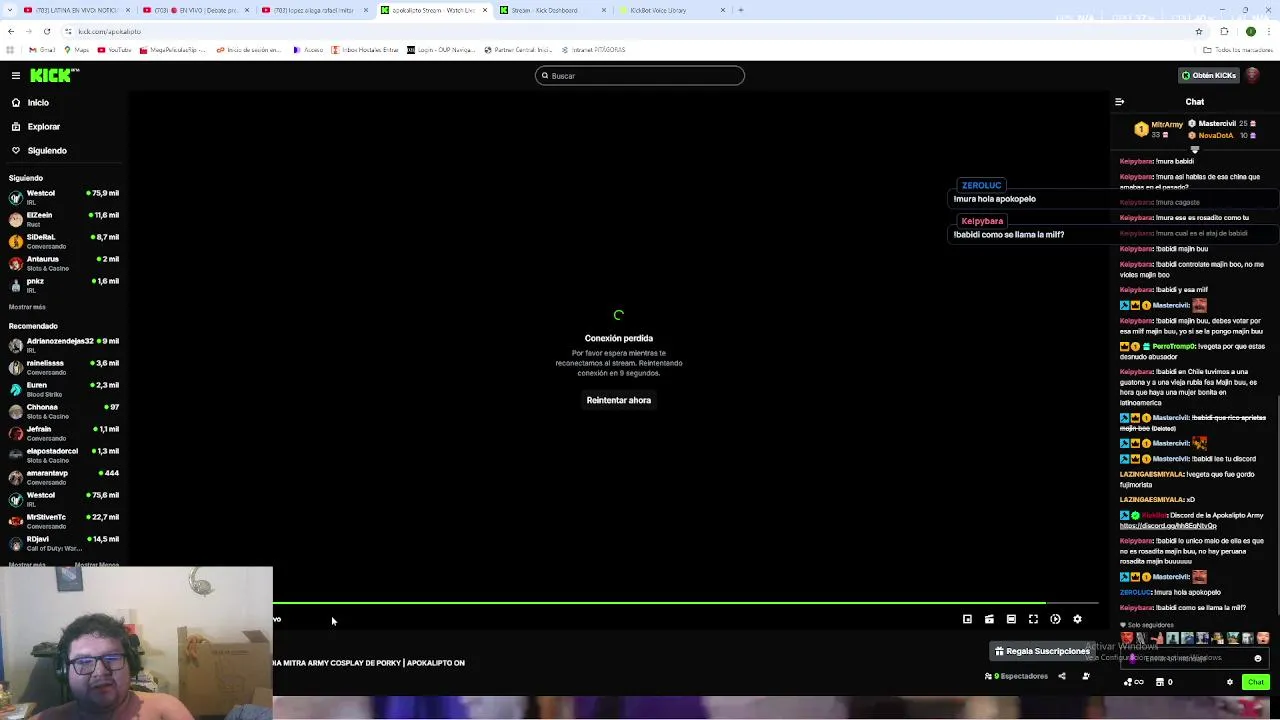Open the clip creation icon
The width and height of the screenshot is (1280, 720).
[x=989, y=619]
